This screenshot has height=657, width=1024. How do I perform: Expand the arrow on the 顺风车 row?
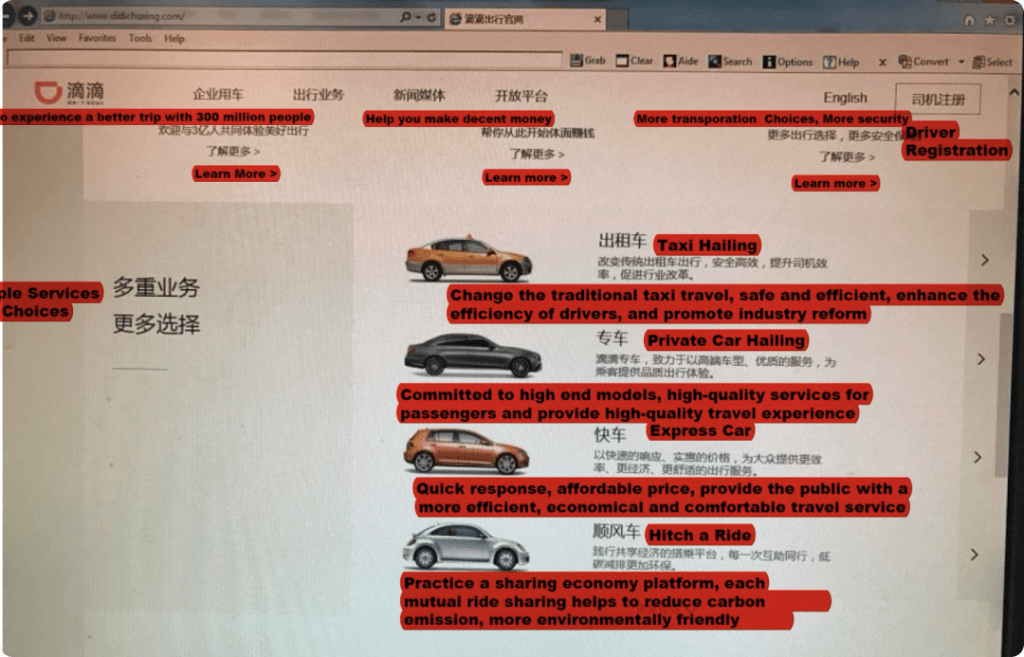[974, 554]
